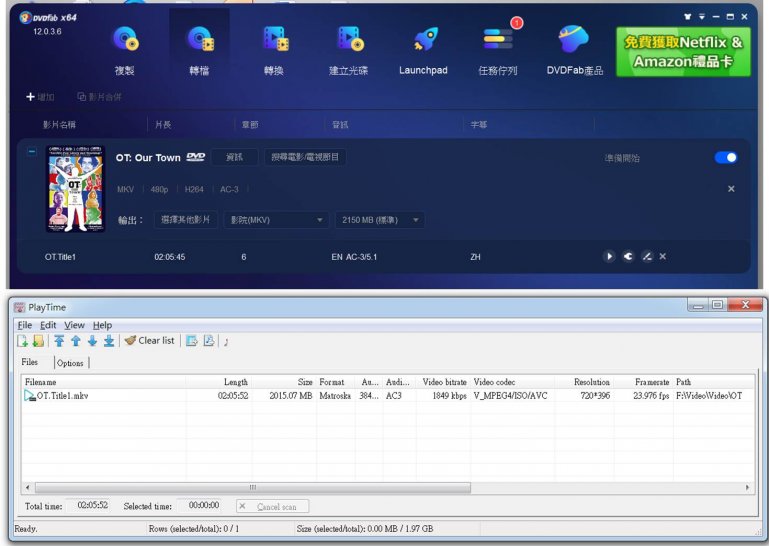Click the OT: Our Town cover thumbnail
Image resolution: width=769 pixels, height=546 pixels.
coord(76,189)
